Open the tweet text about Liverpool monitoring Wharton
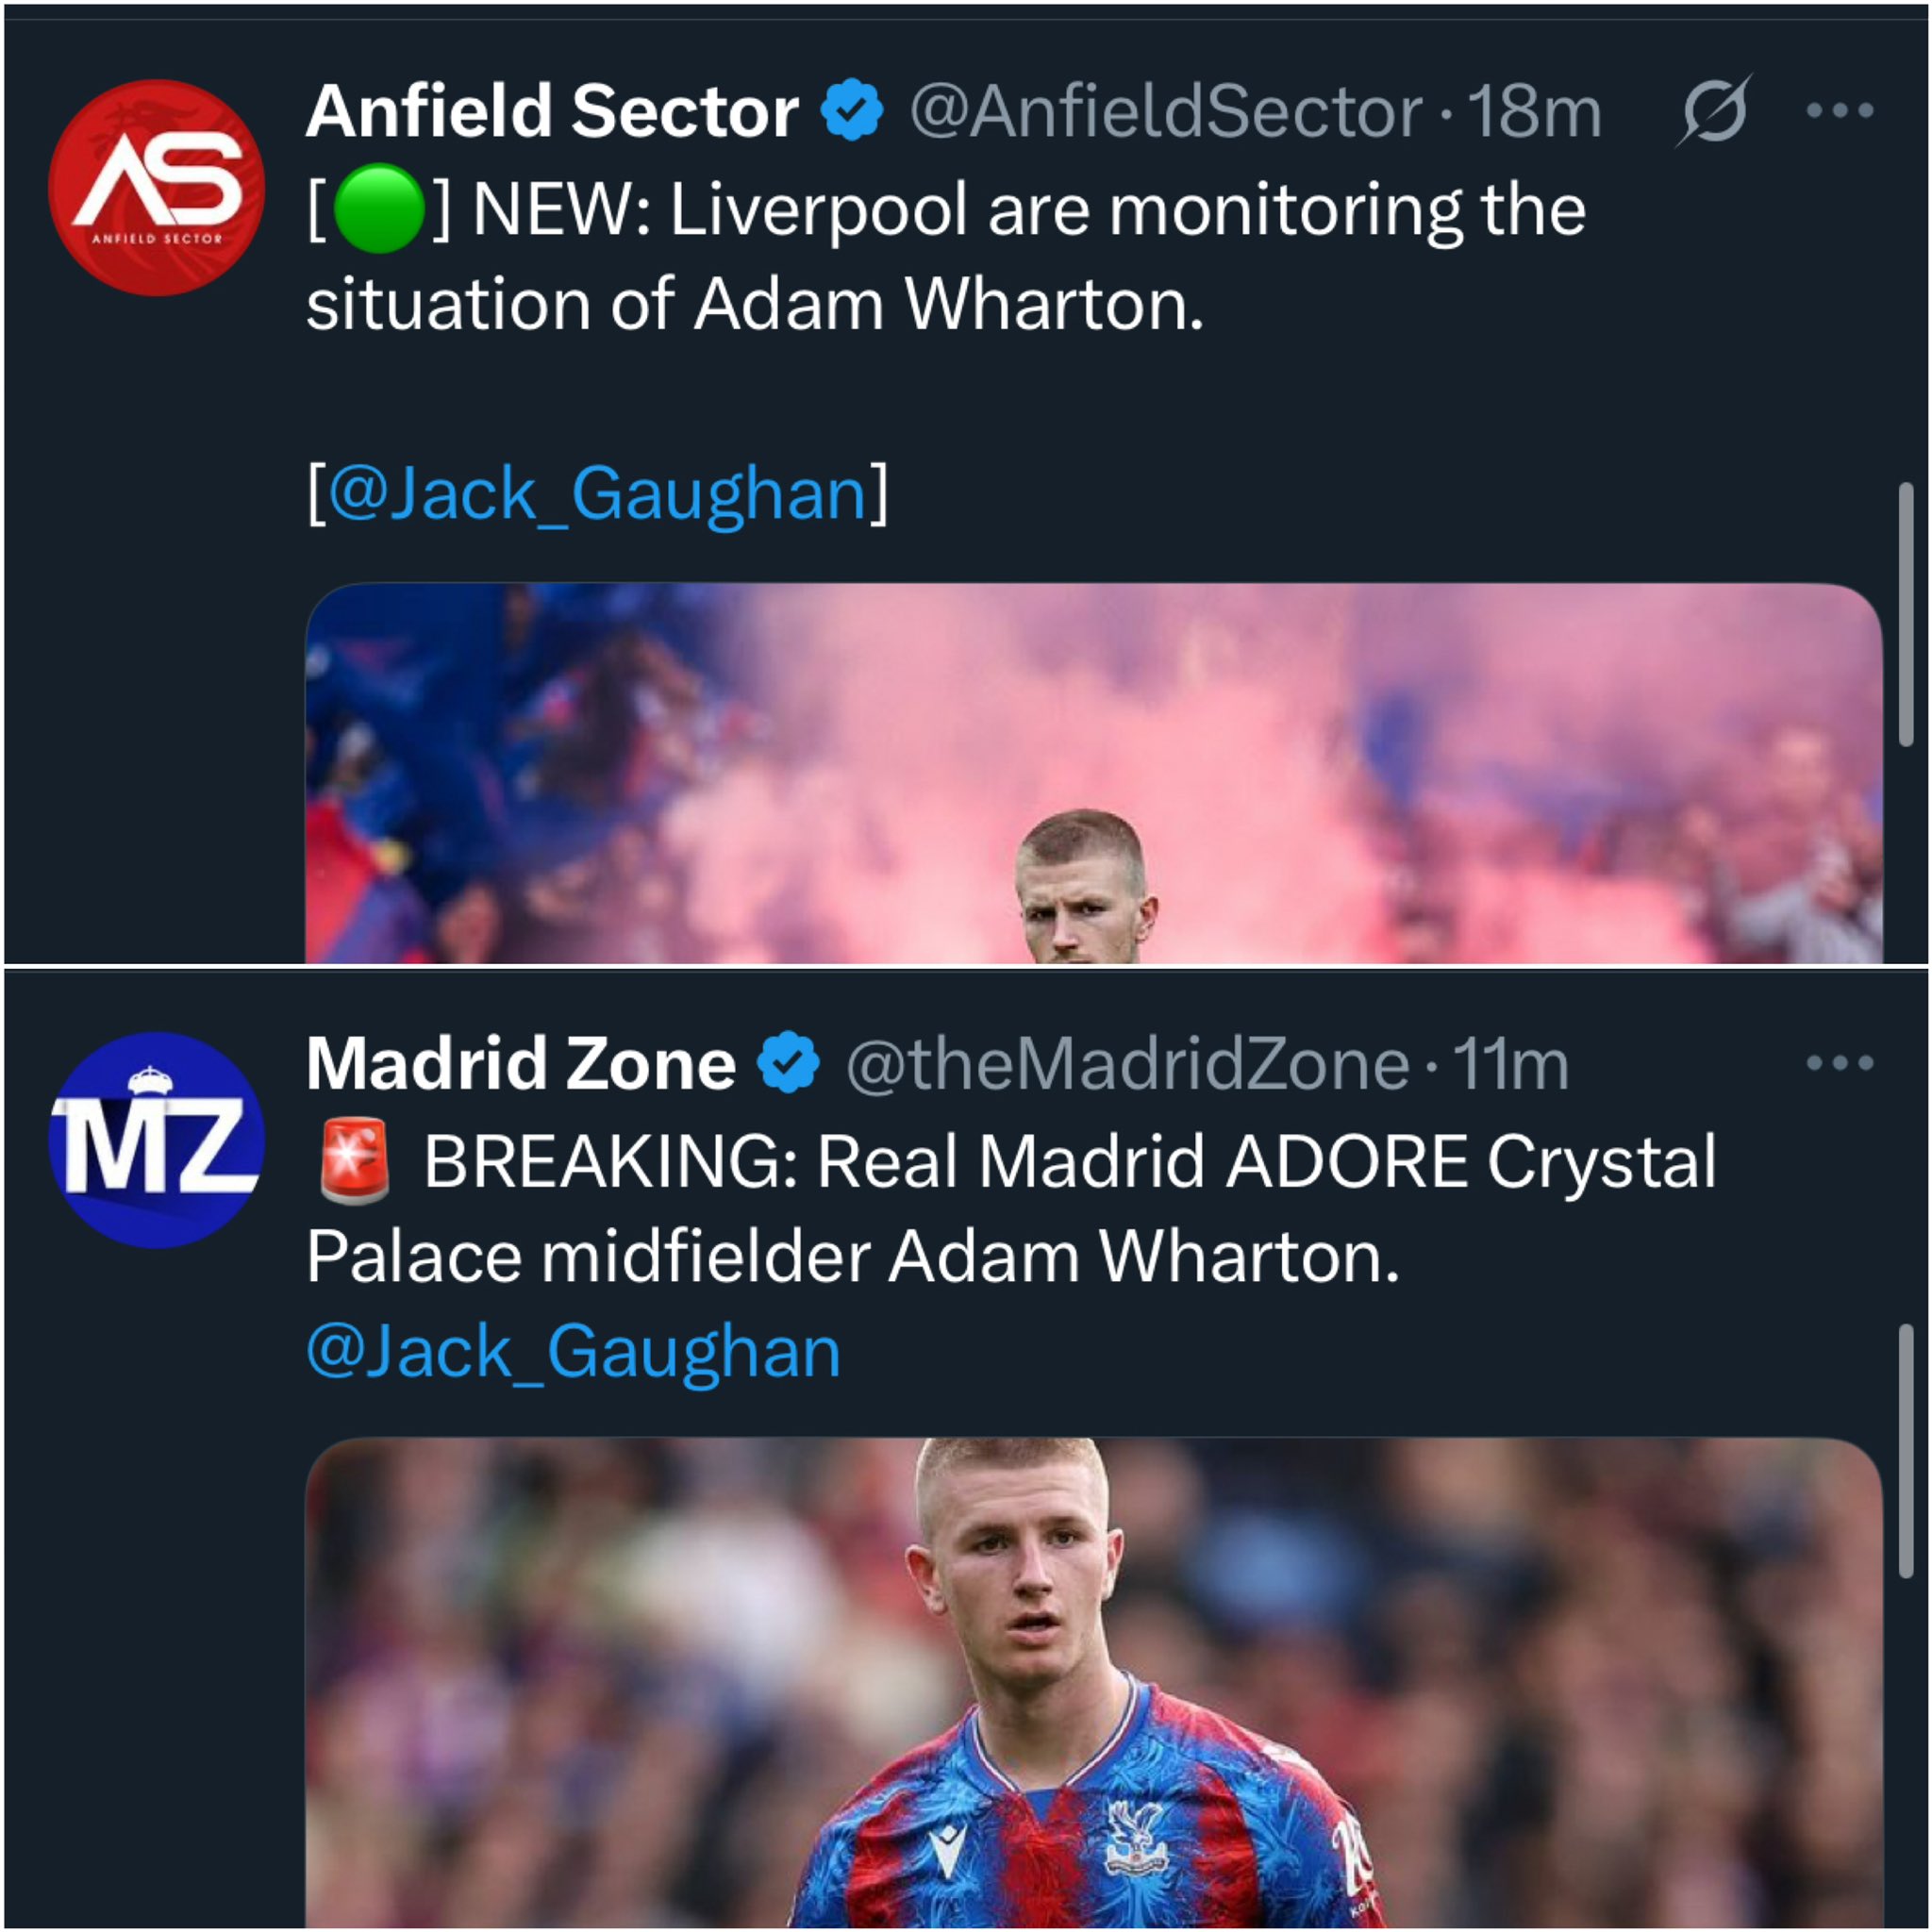 click(945, 256)
